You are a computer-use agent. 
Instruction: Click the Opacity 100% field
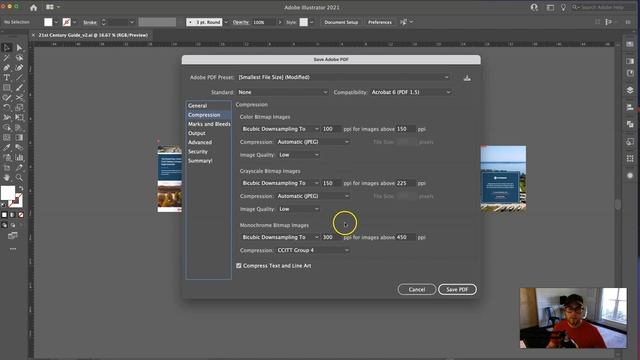coord(264,22)
